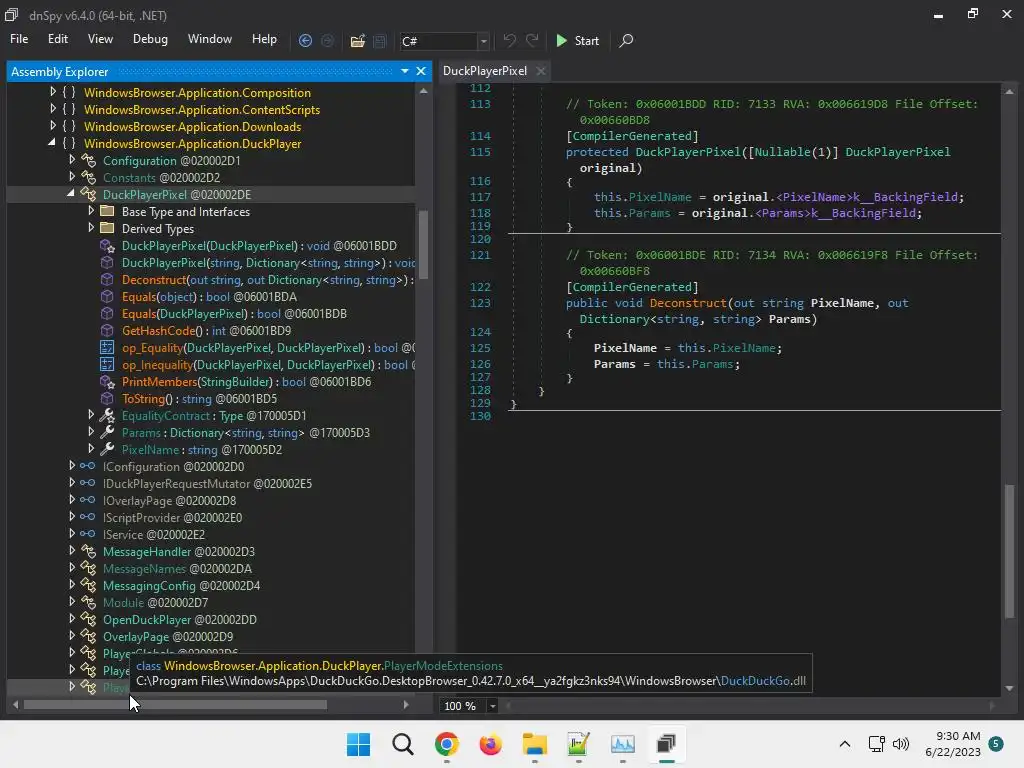
Task: Open the Window menu
Action: (x=210, y=39)
